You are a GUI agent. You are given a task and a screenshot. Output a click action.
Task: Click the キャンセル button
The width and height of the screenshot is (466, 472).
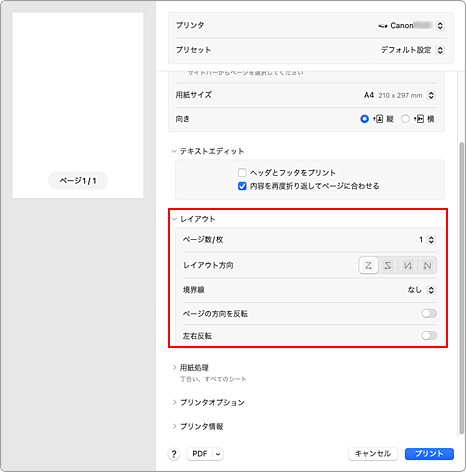click(x=373, y=454)
